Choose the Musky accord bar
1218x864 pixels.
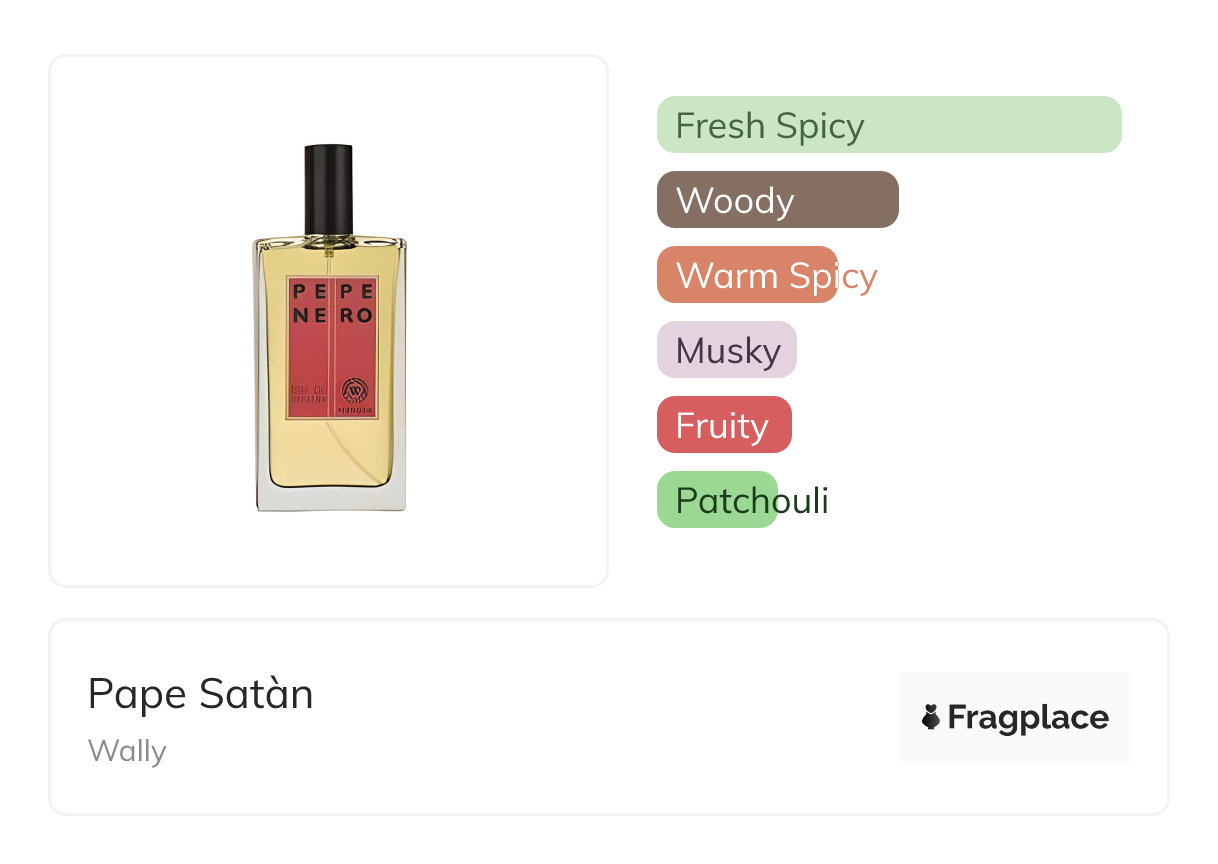[726, 350]
